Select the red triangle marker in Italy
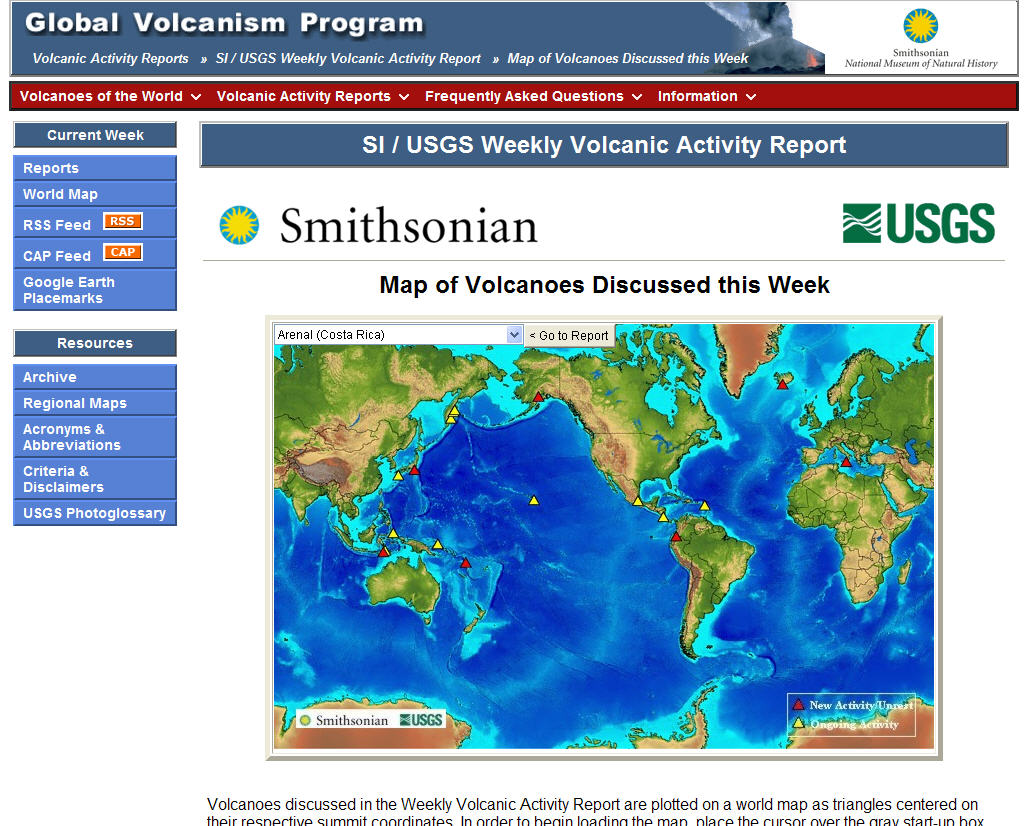This screenshot has height=826, width=1027. (846, 462)
